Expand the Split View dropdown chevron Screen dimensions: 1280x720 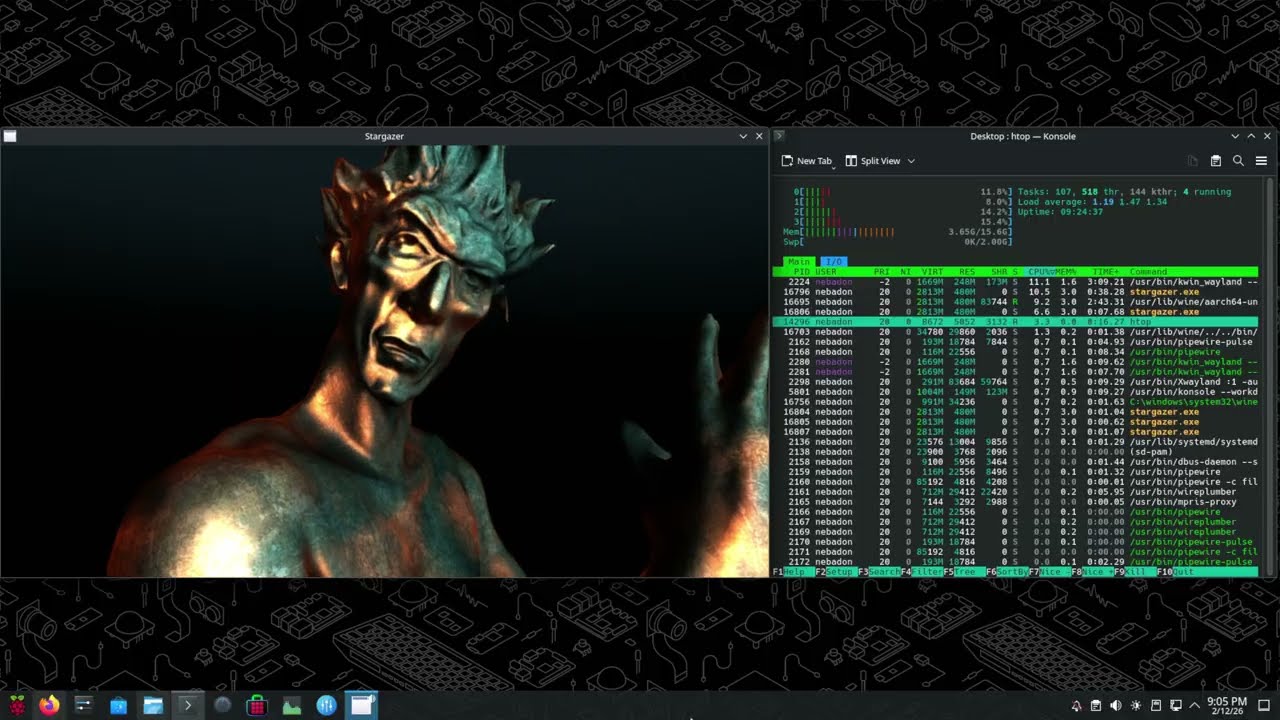tap(911, 161)
